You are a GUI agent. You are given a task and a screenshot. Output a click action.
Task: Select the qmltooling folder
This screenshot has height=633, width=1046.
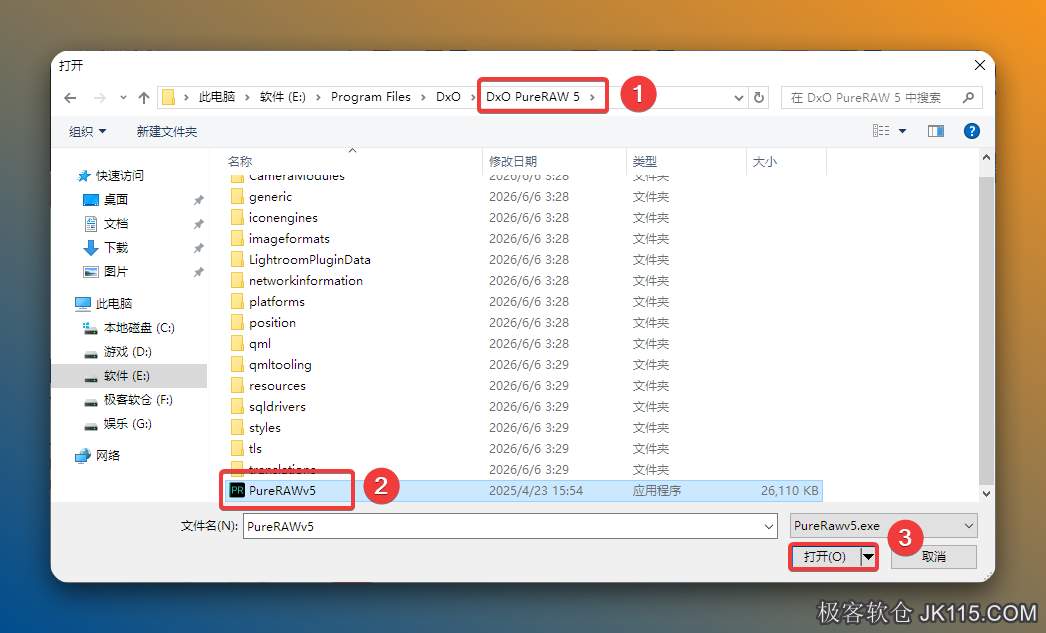[280, 365]
